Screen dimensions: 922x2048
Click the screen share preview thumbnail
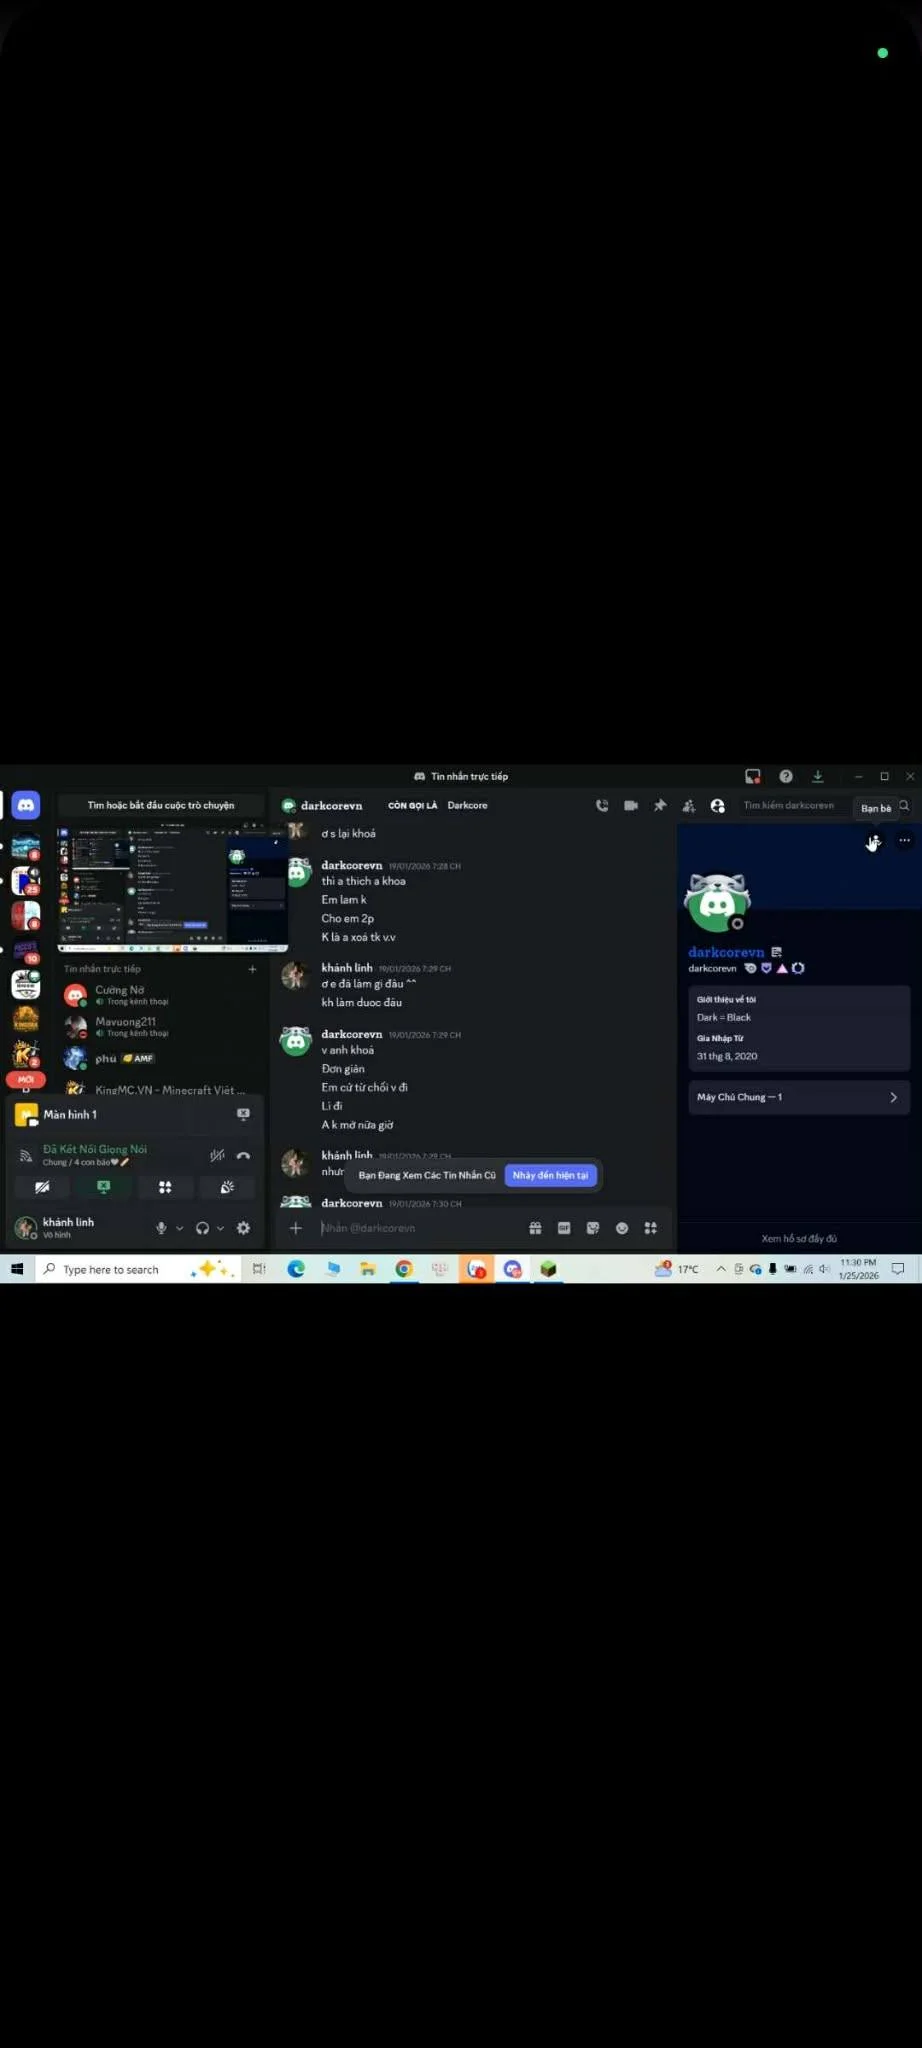tap(173, 887)
